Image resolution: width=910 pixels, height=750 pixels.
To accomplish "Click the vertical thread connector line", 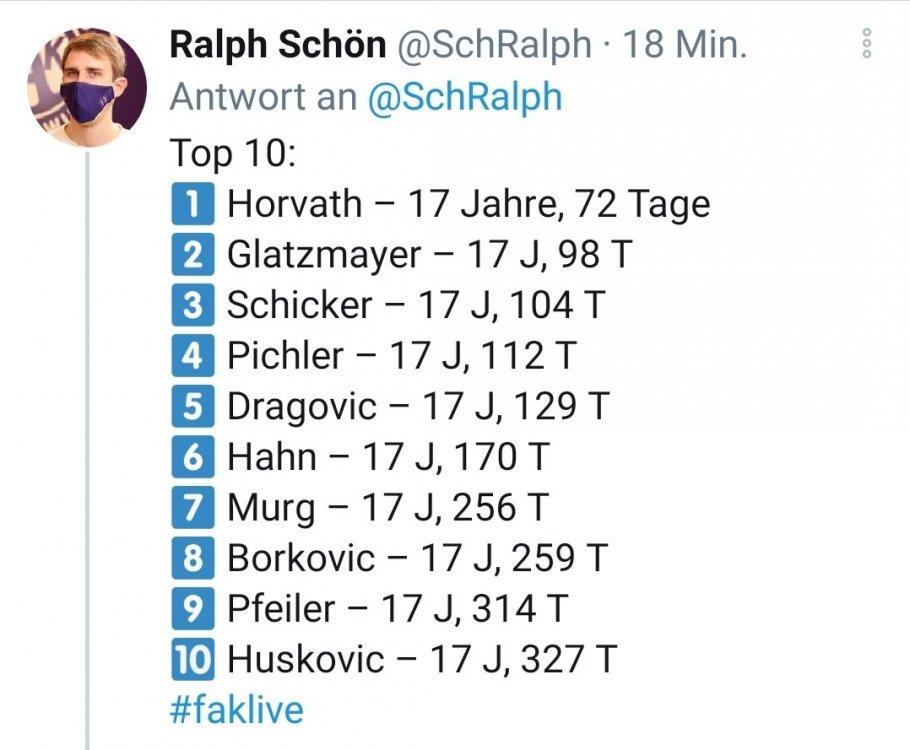I will click(88, 451).
